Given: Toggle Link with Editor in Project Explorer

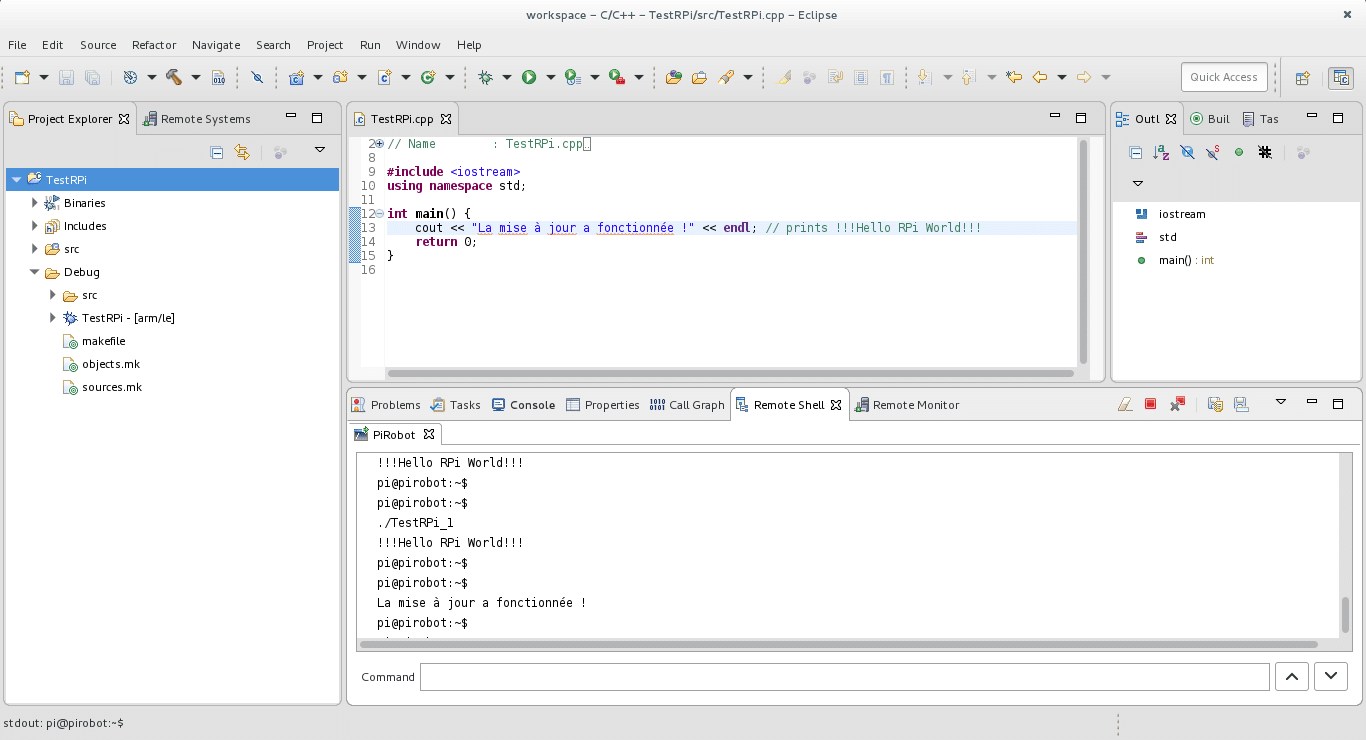Looking at the screenshot, I should pos(241,152).
